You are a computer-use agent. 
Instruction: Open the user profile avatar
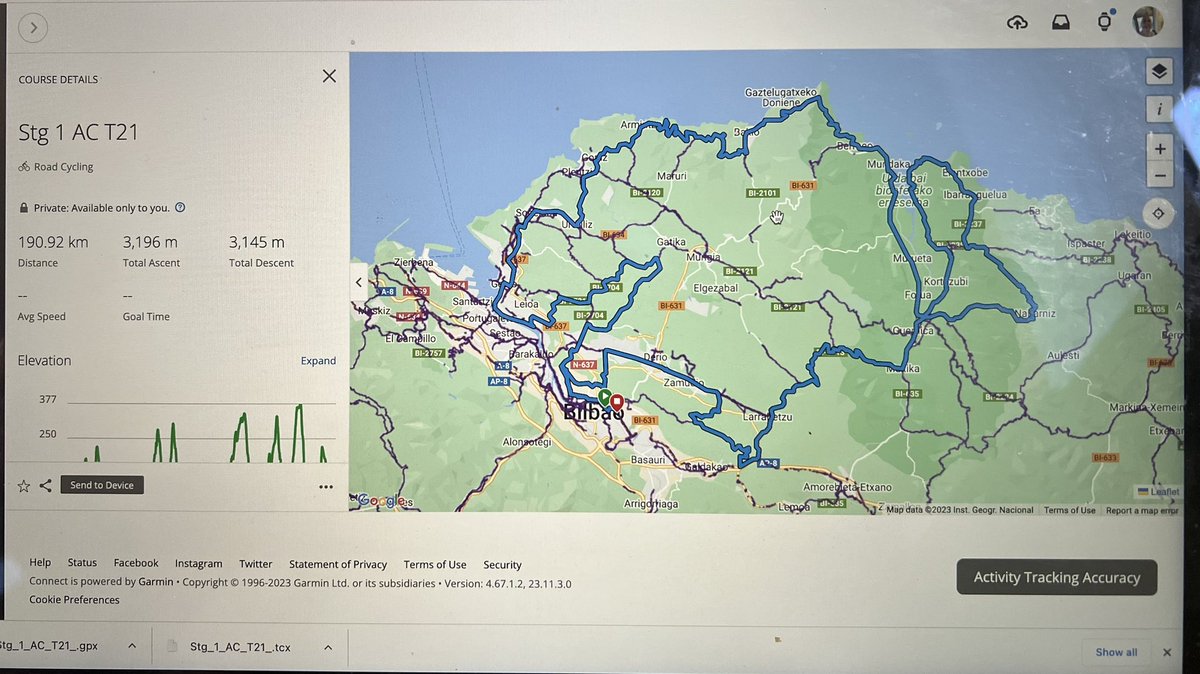click(x=1148, y=21)
